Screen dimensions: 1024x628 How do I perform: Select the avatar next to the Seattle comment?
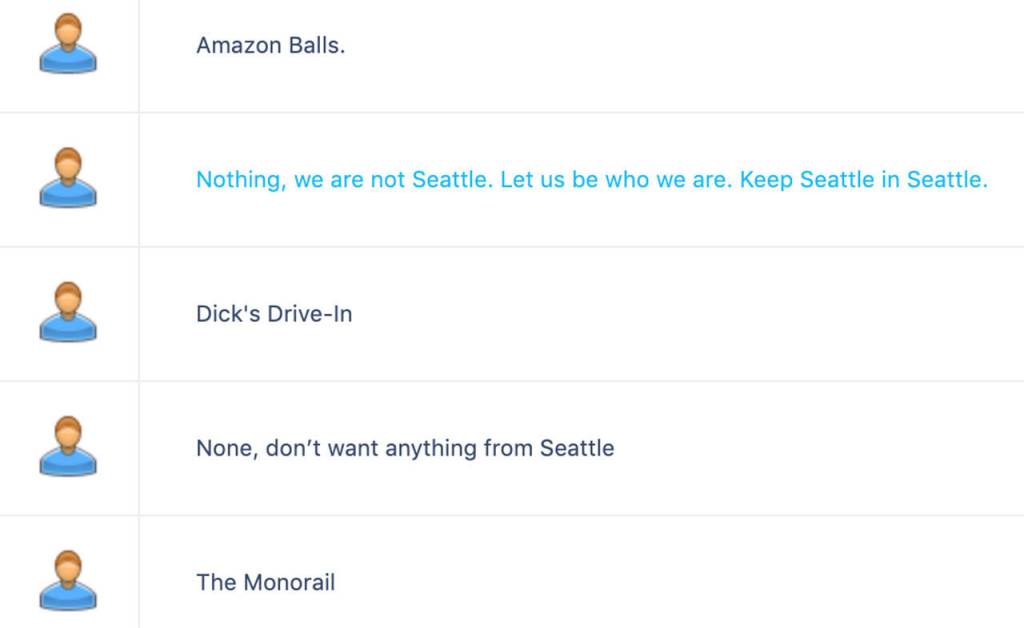(x=67, y=180)
